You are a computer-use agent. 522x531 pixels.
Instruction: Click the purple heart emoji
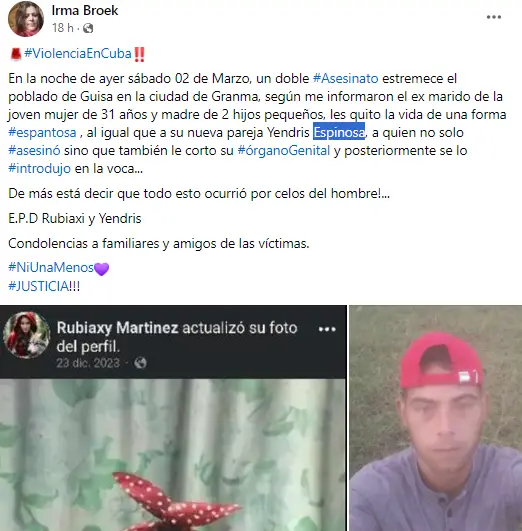click(x=101, y=269)
